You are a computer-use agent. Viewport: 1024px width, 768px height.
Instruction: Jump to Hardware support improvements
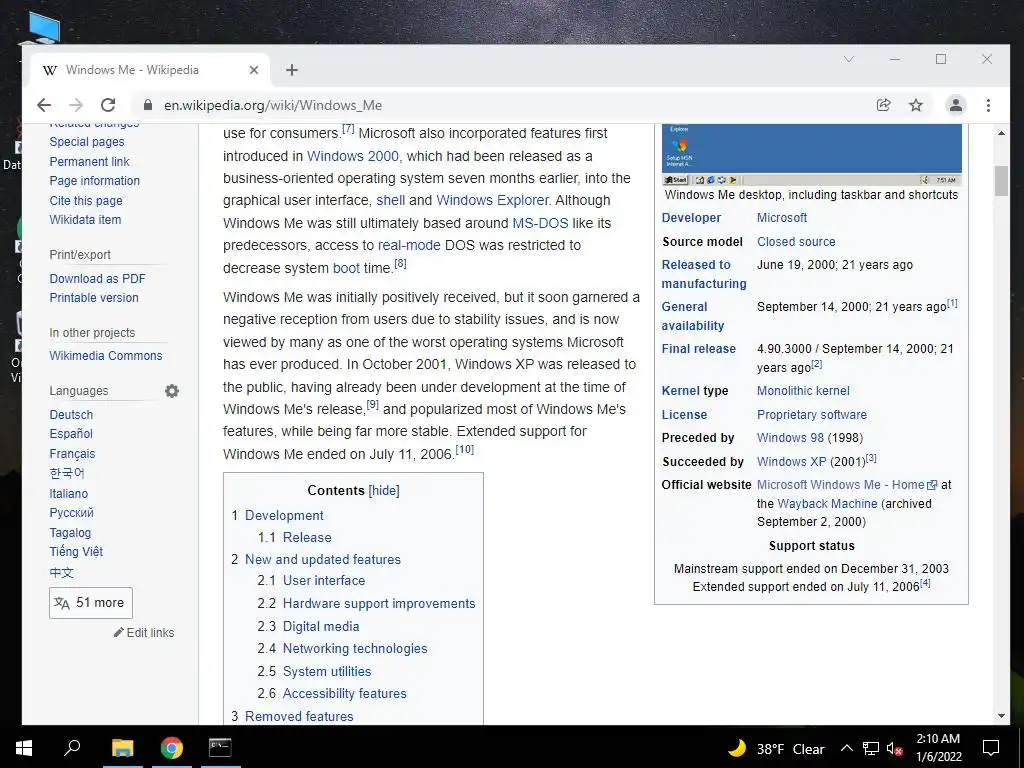point(379,604)
